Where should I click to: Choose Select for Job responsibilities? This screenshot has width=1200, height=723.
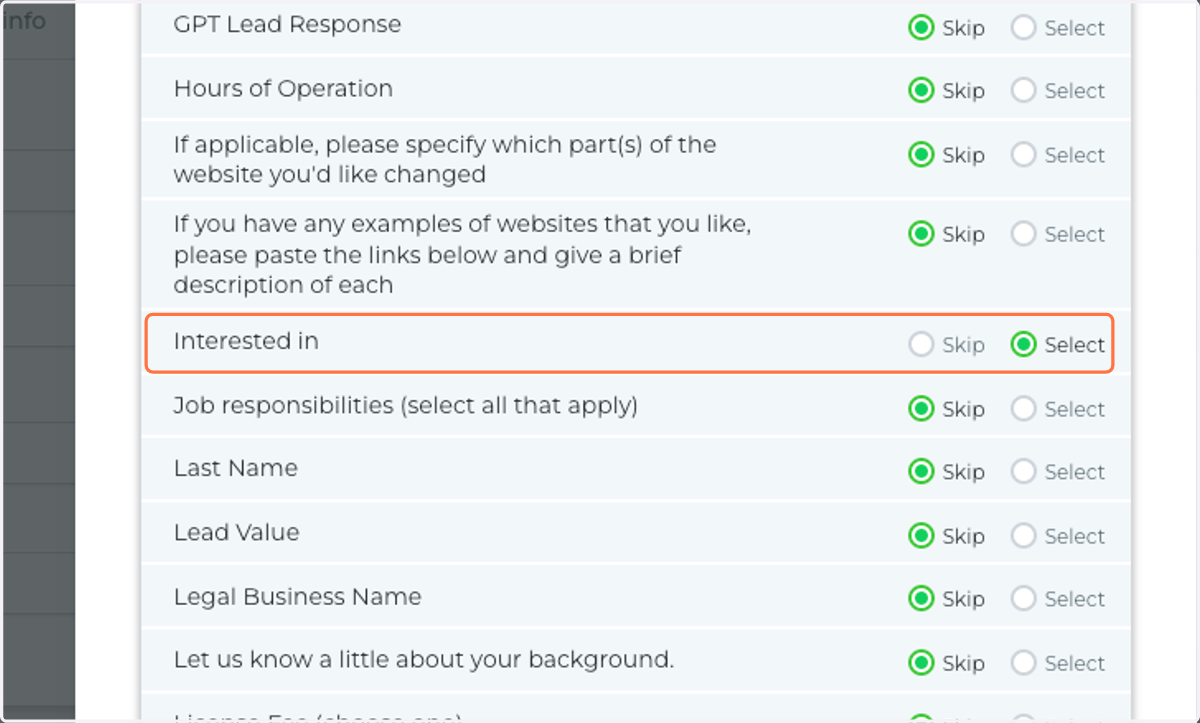pyautogui.click(x=1023, y=409)
